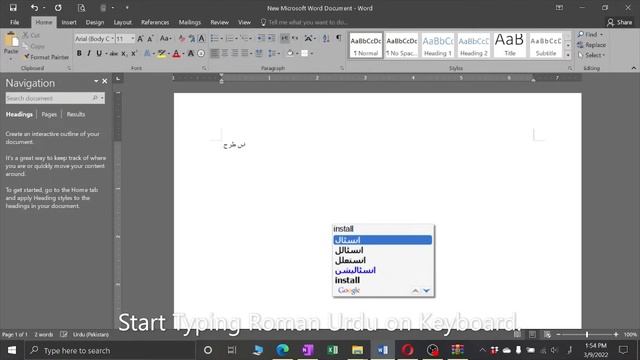Apply the red font color
Image resolution: width=640 pixels, height=360 pixels.
176,53
